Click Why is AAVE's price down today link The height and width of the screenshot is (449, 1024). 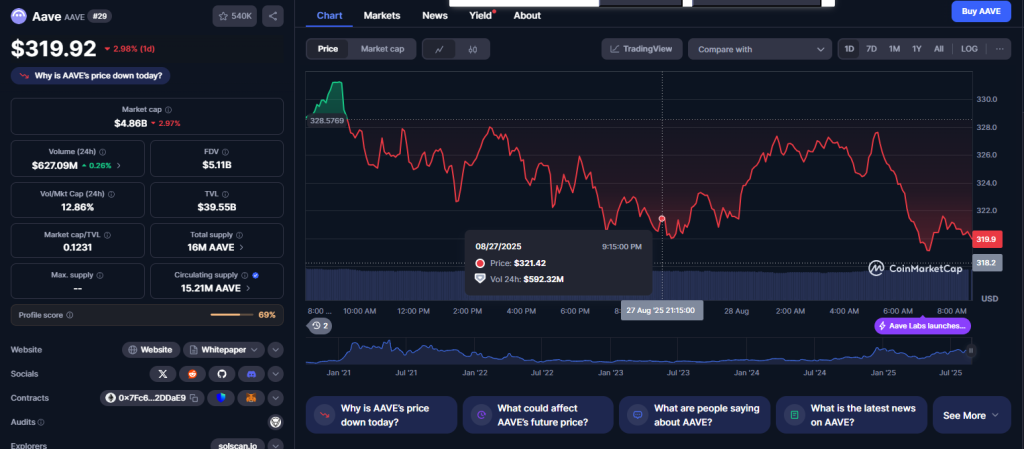(89, 75)
